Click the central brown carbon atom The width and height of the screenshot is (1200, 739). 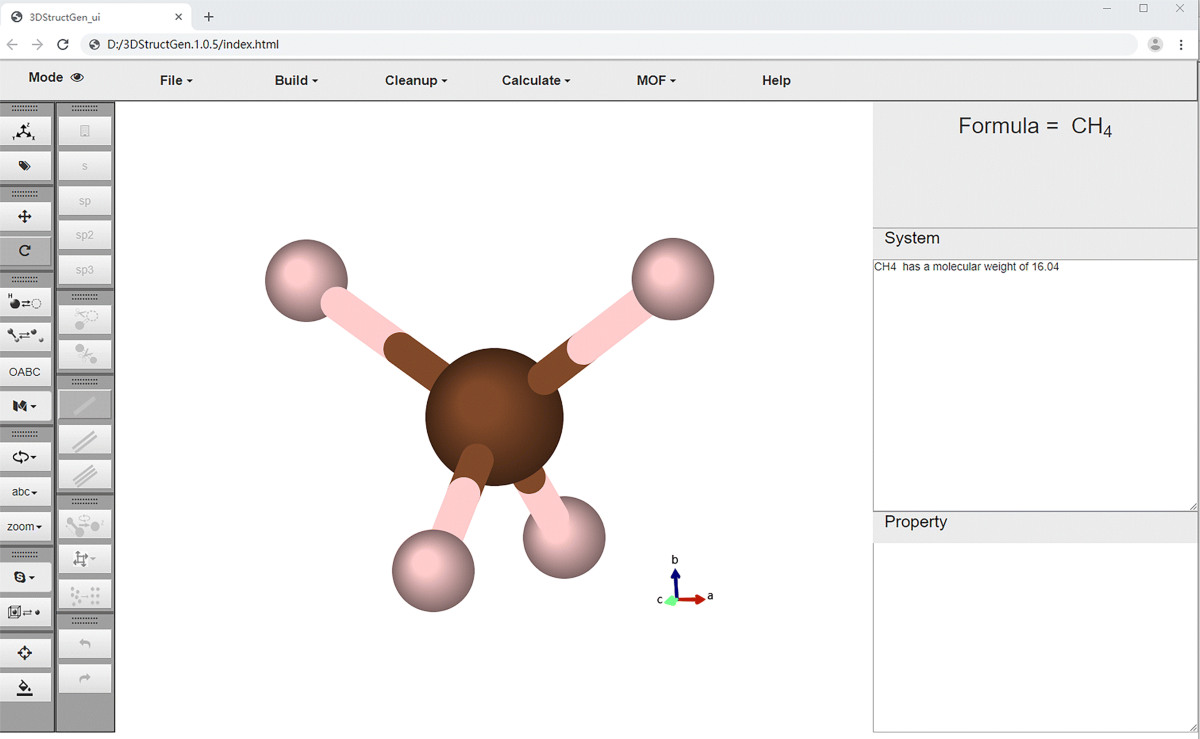coord(494,416)
